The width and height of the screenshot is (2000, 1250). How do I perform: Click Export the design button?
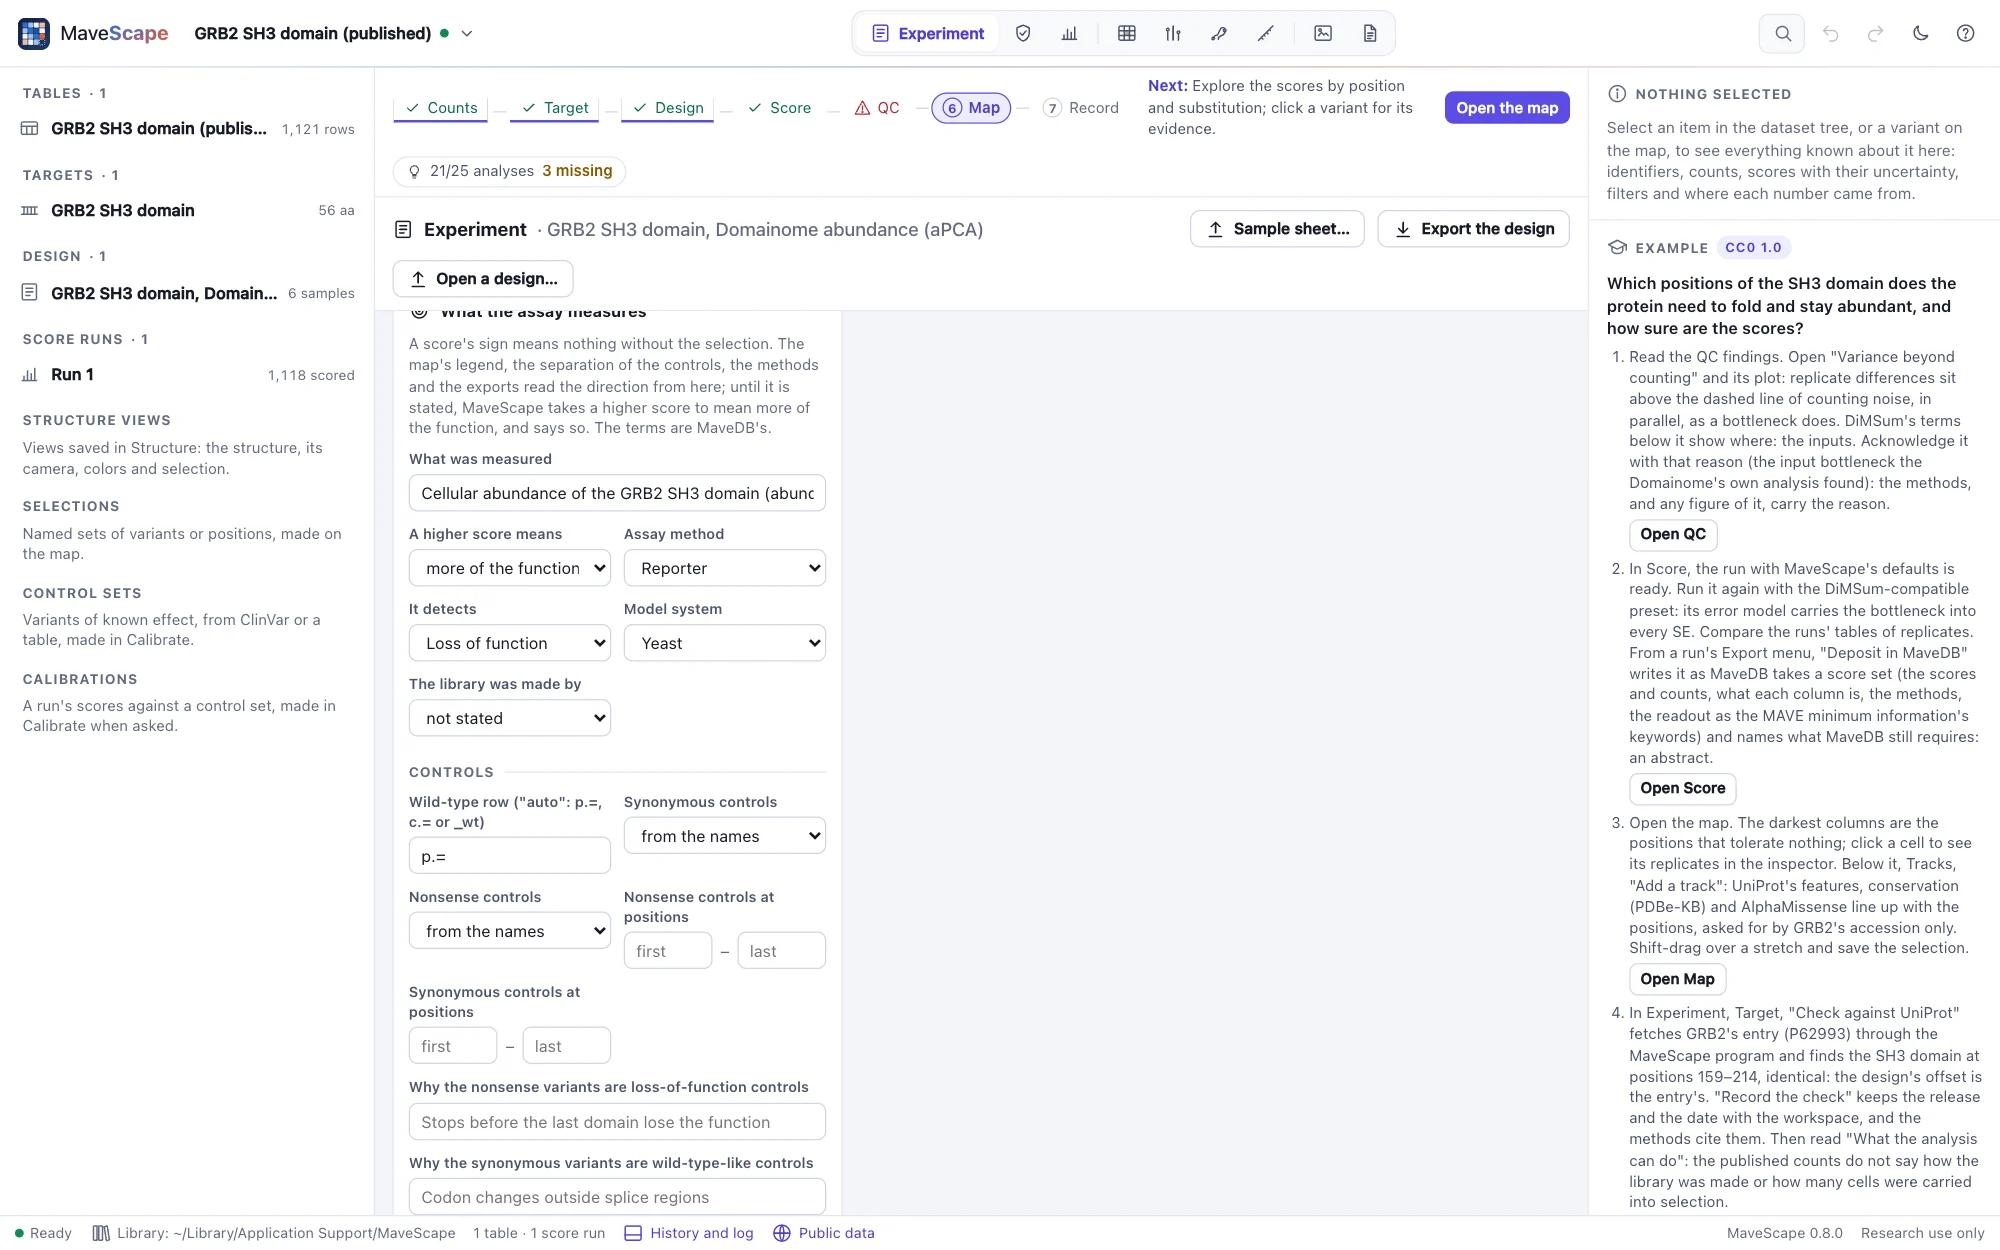point(1473,229)
